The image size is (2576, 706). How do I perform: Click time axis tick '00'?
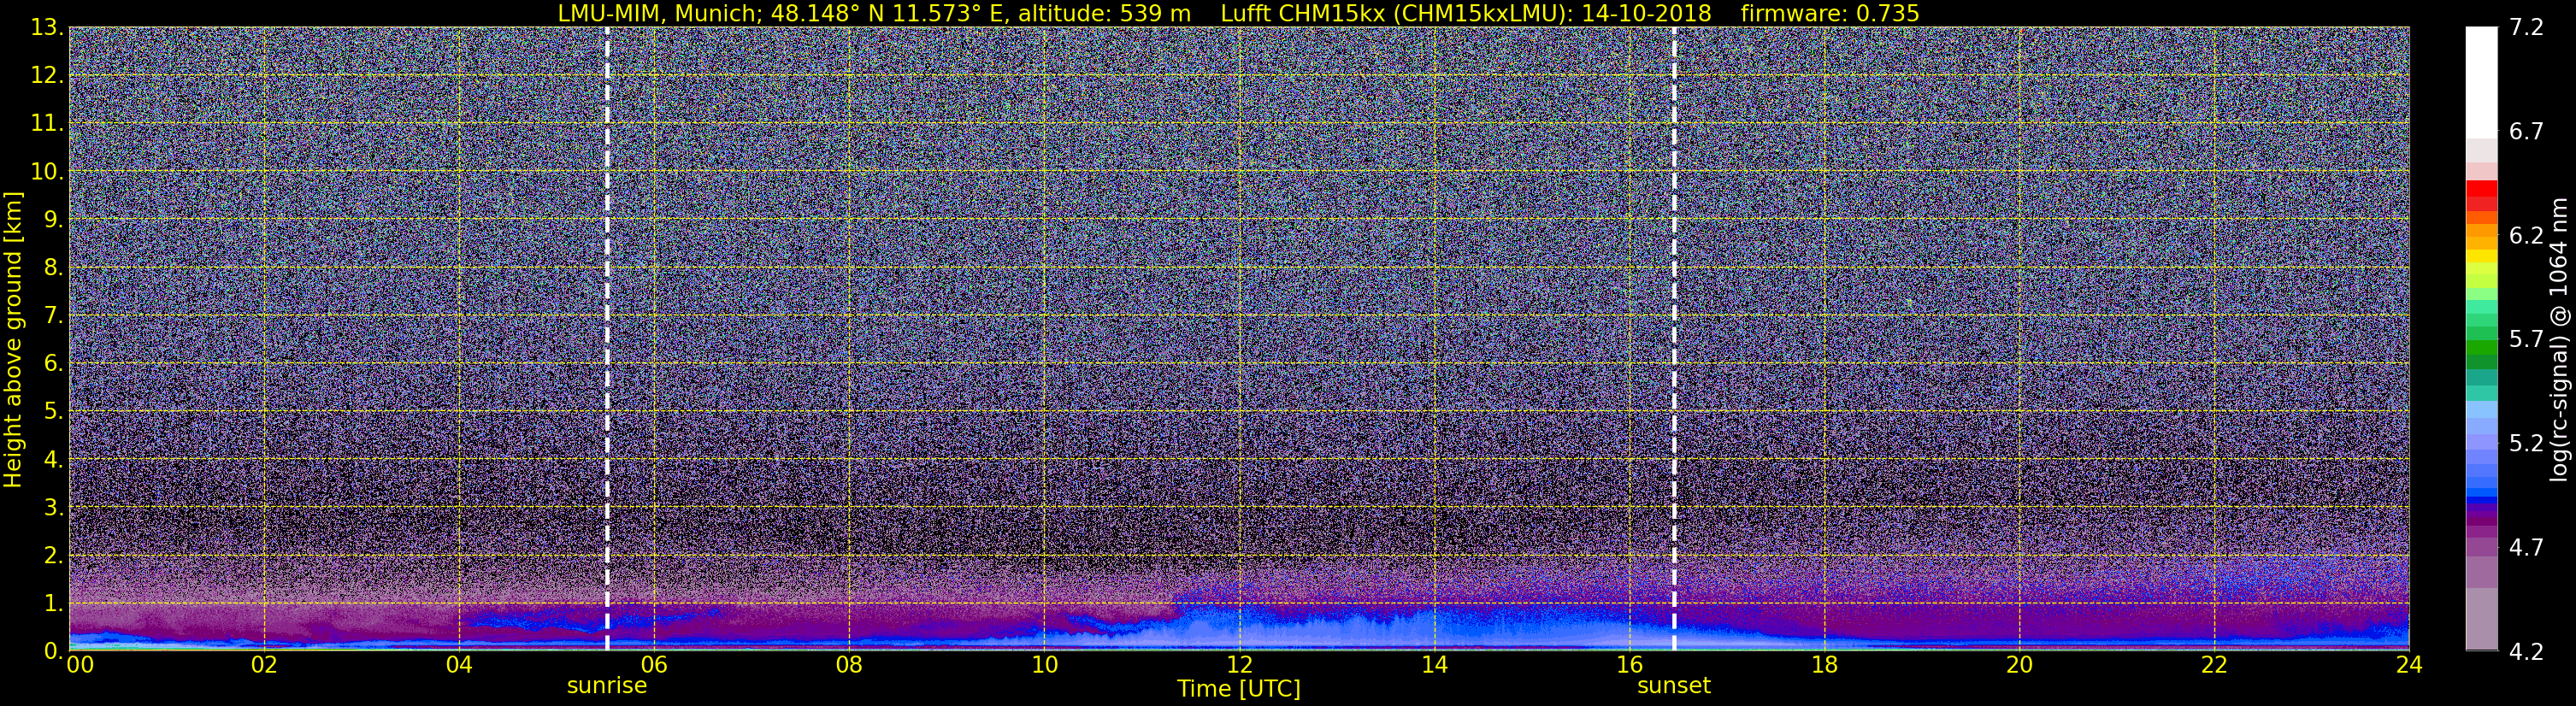[80, 665]
